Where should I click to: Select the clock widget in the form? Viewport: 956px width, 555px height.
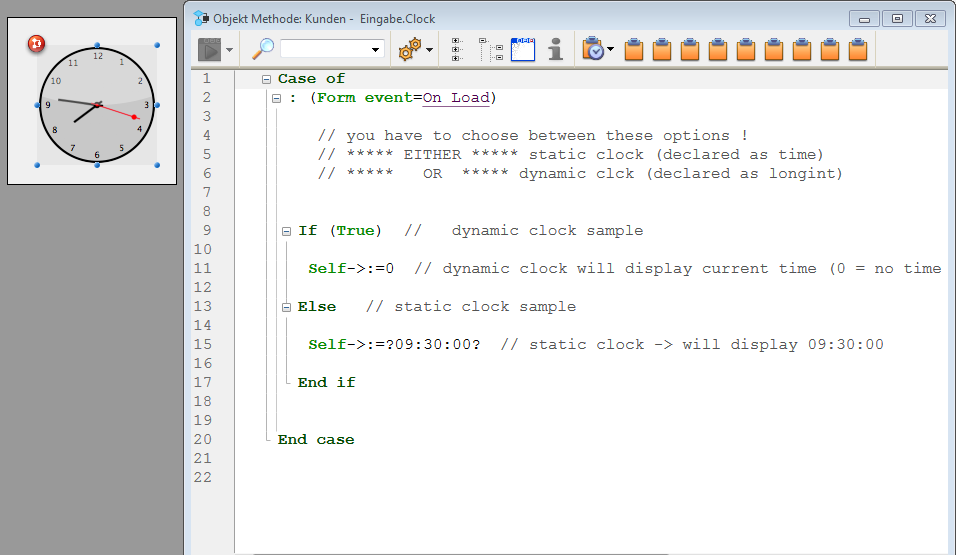point(97,105)
